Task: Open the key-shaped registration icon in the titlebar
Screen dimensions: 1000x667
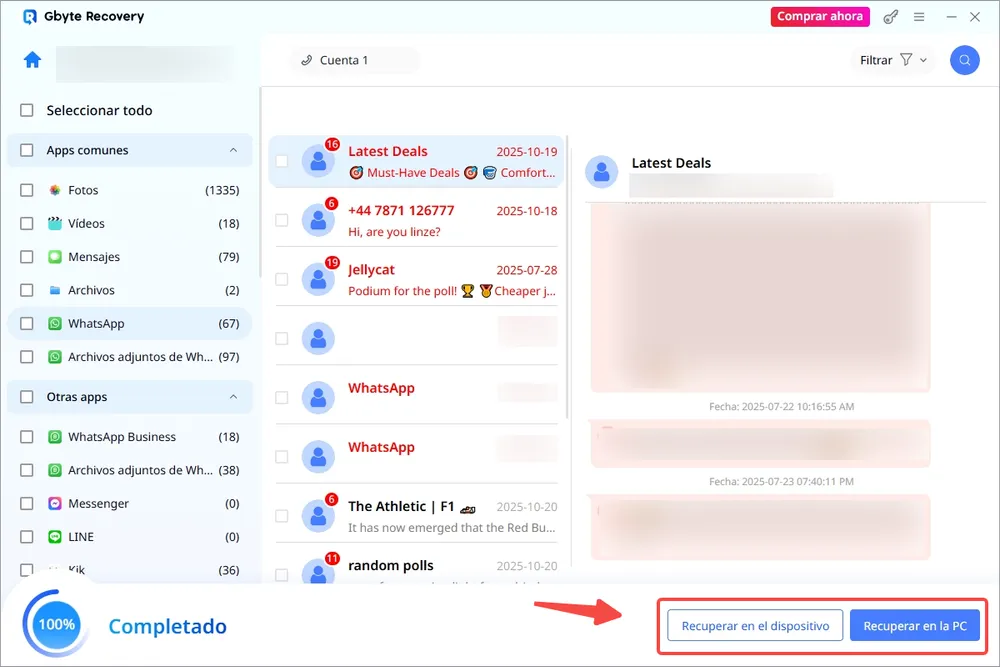Action: (x=890, y=16)
